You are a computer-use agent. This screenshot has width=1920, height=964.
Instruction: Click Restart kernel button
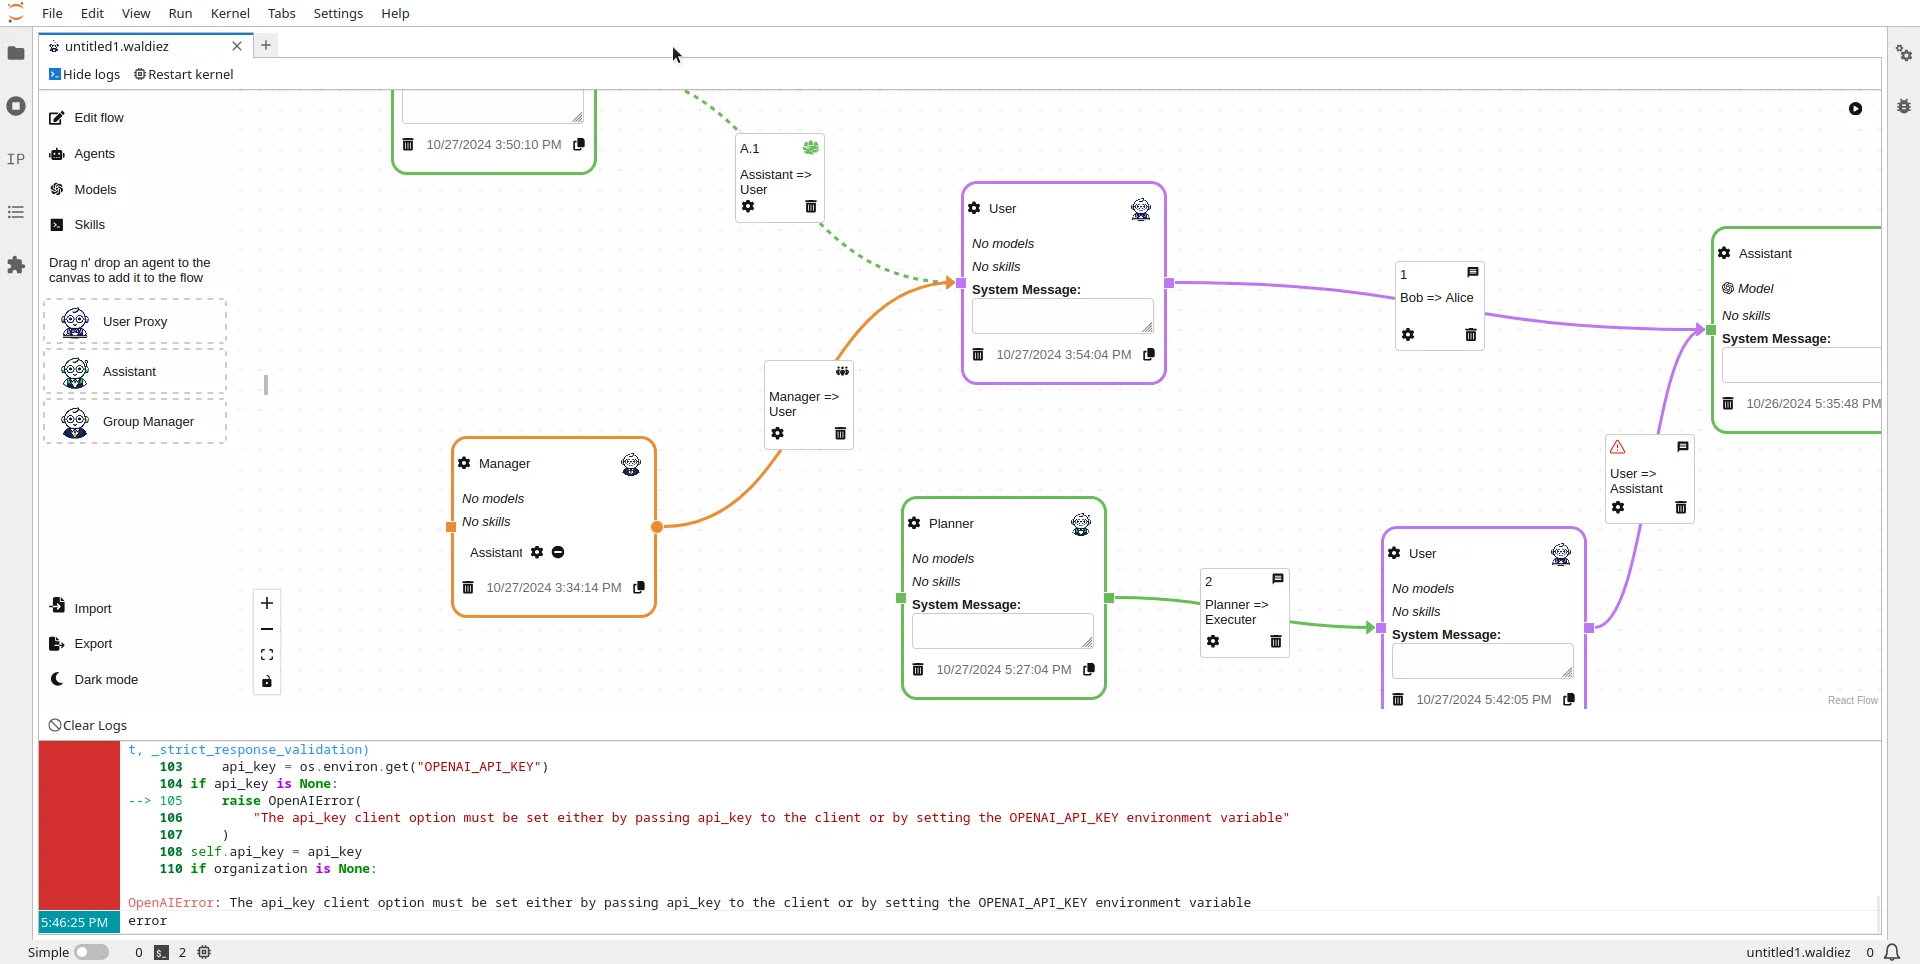pyautogui.click(x=184, y=74)
